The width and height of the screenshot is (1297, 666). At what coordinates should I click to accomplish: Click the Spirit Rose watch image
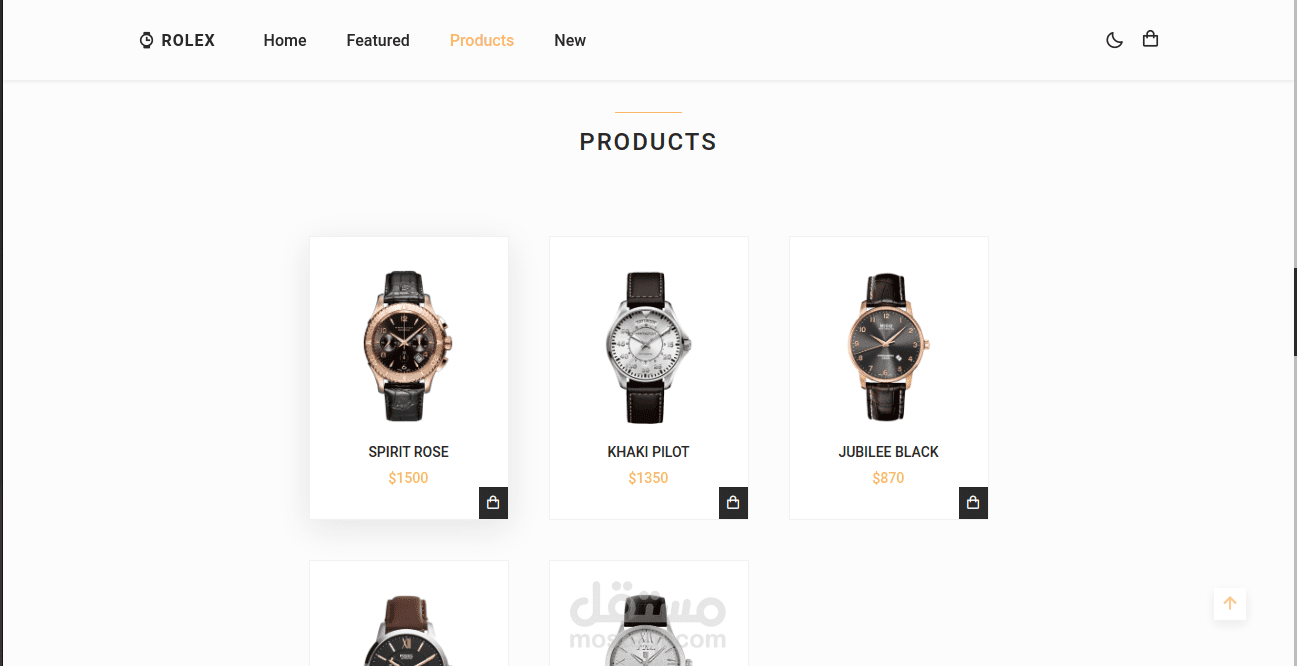(x=408, y=346)
